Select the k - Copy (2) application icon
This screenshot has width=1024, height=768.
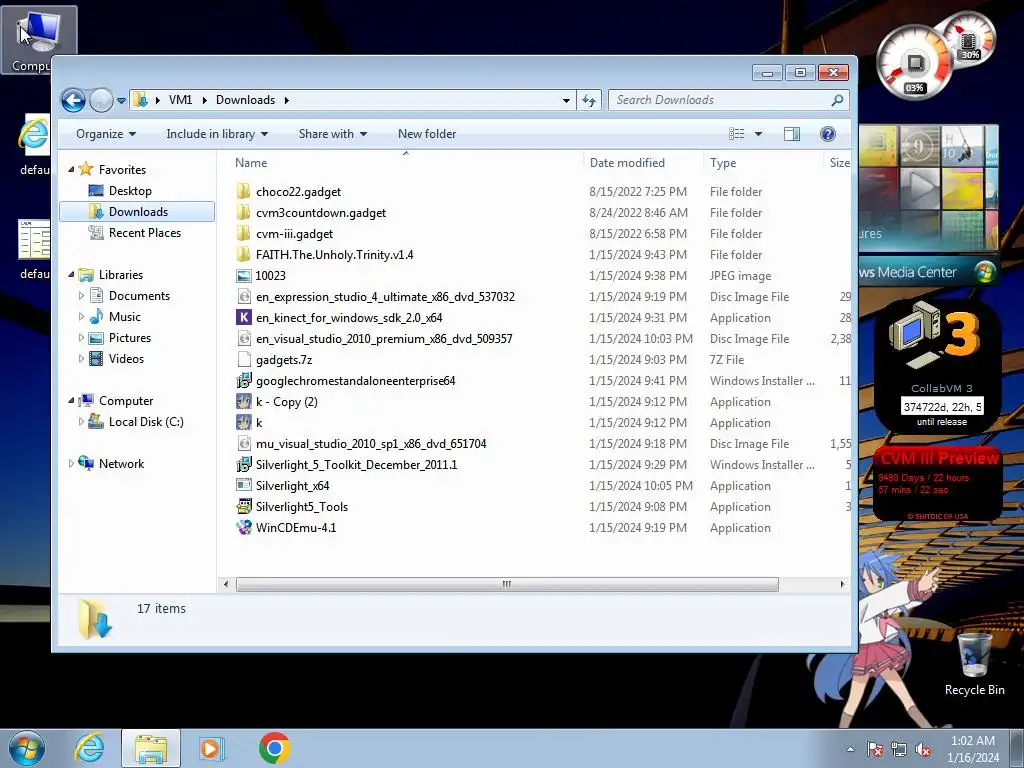pyautogui.click(x=244, y=402)
